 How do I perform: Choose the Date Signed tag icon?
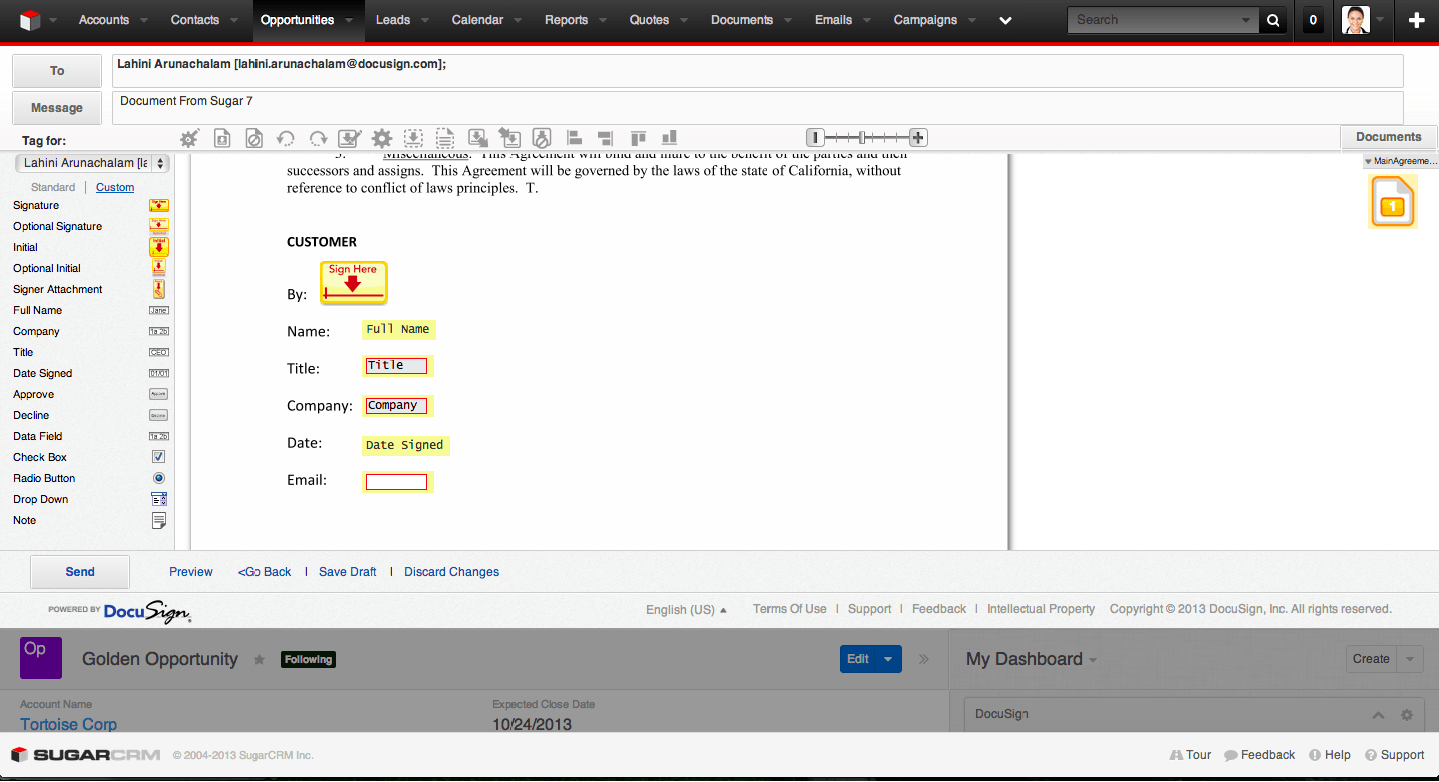(159, 373)
